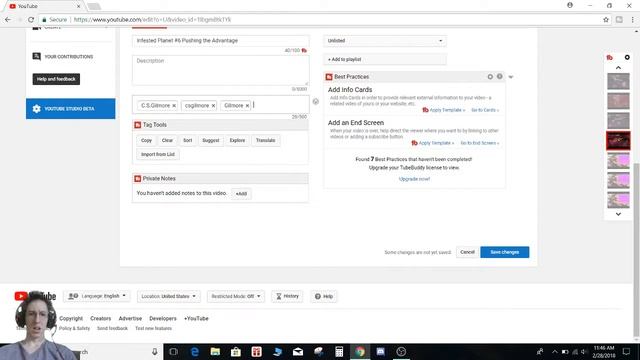Click the Test new features link
This screenshot has width=640, height=360.
pos(153,329)
